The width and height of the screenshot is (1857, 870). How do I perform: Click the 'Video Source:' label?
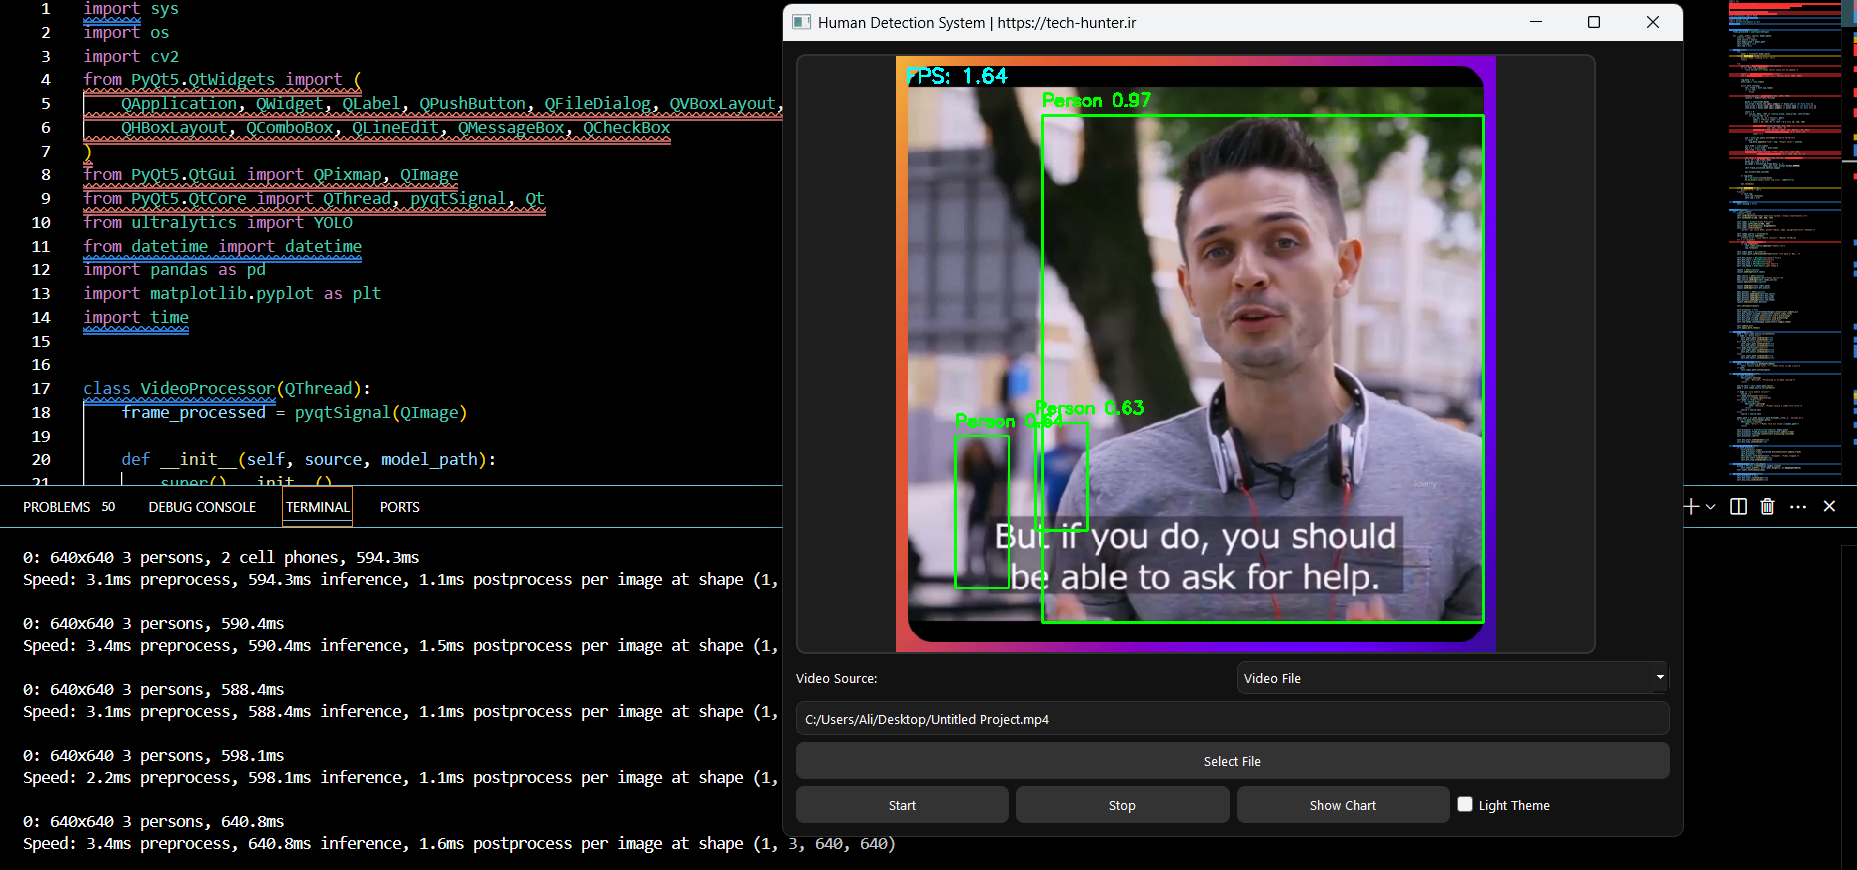coord(836,678)
